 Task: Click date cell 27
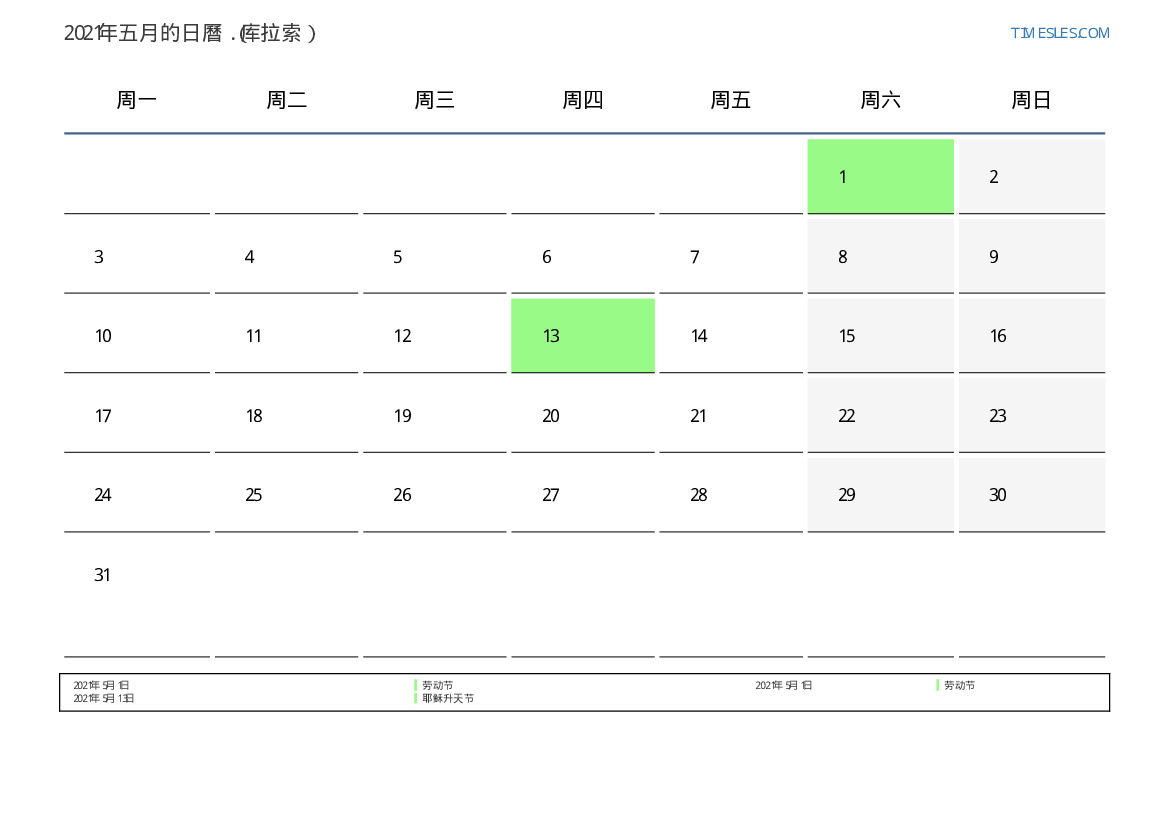point(583,494)
